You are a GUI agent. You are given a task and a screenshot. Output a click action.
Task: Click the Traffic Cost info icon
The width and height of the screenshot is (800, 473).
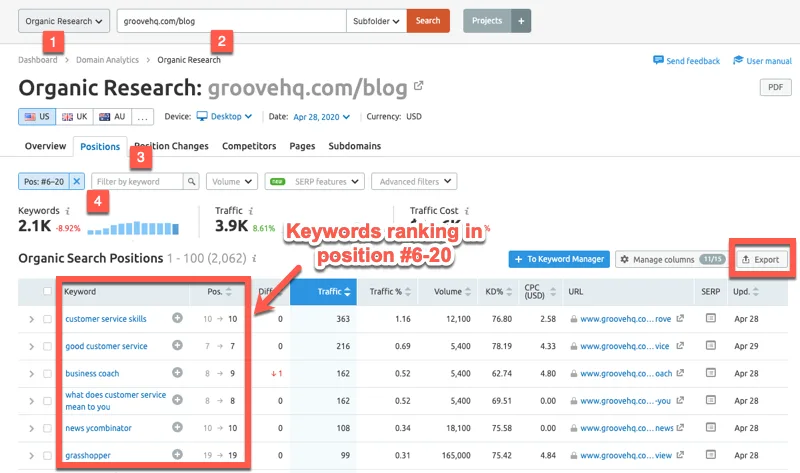(467, 211)
